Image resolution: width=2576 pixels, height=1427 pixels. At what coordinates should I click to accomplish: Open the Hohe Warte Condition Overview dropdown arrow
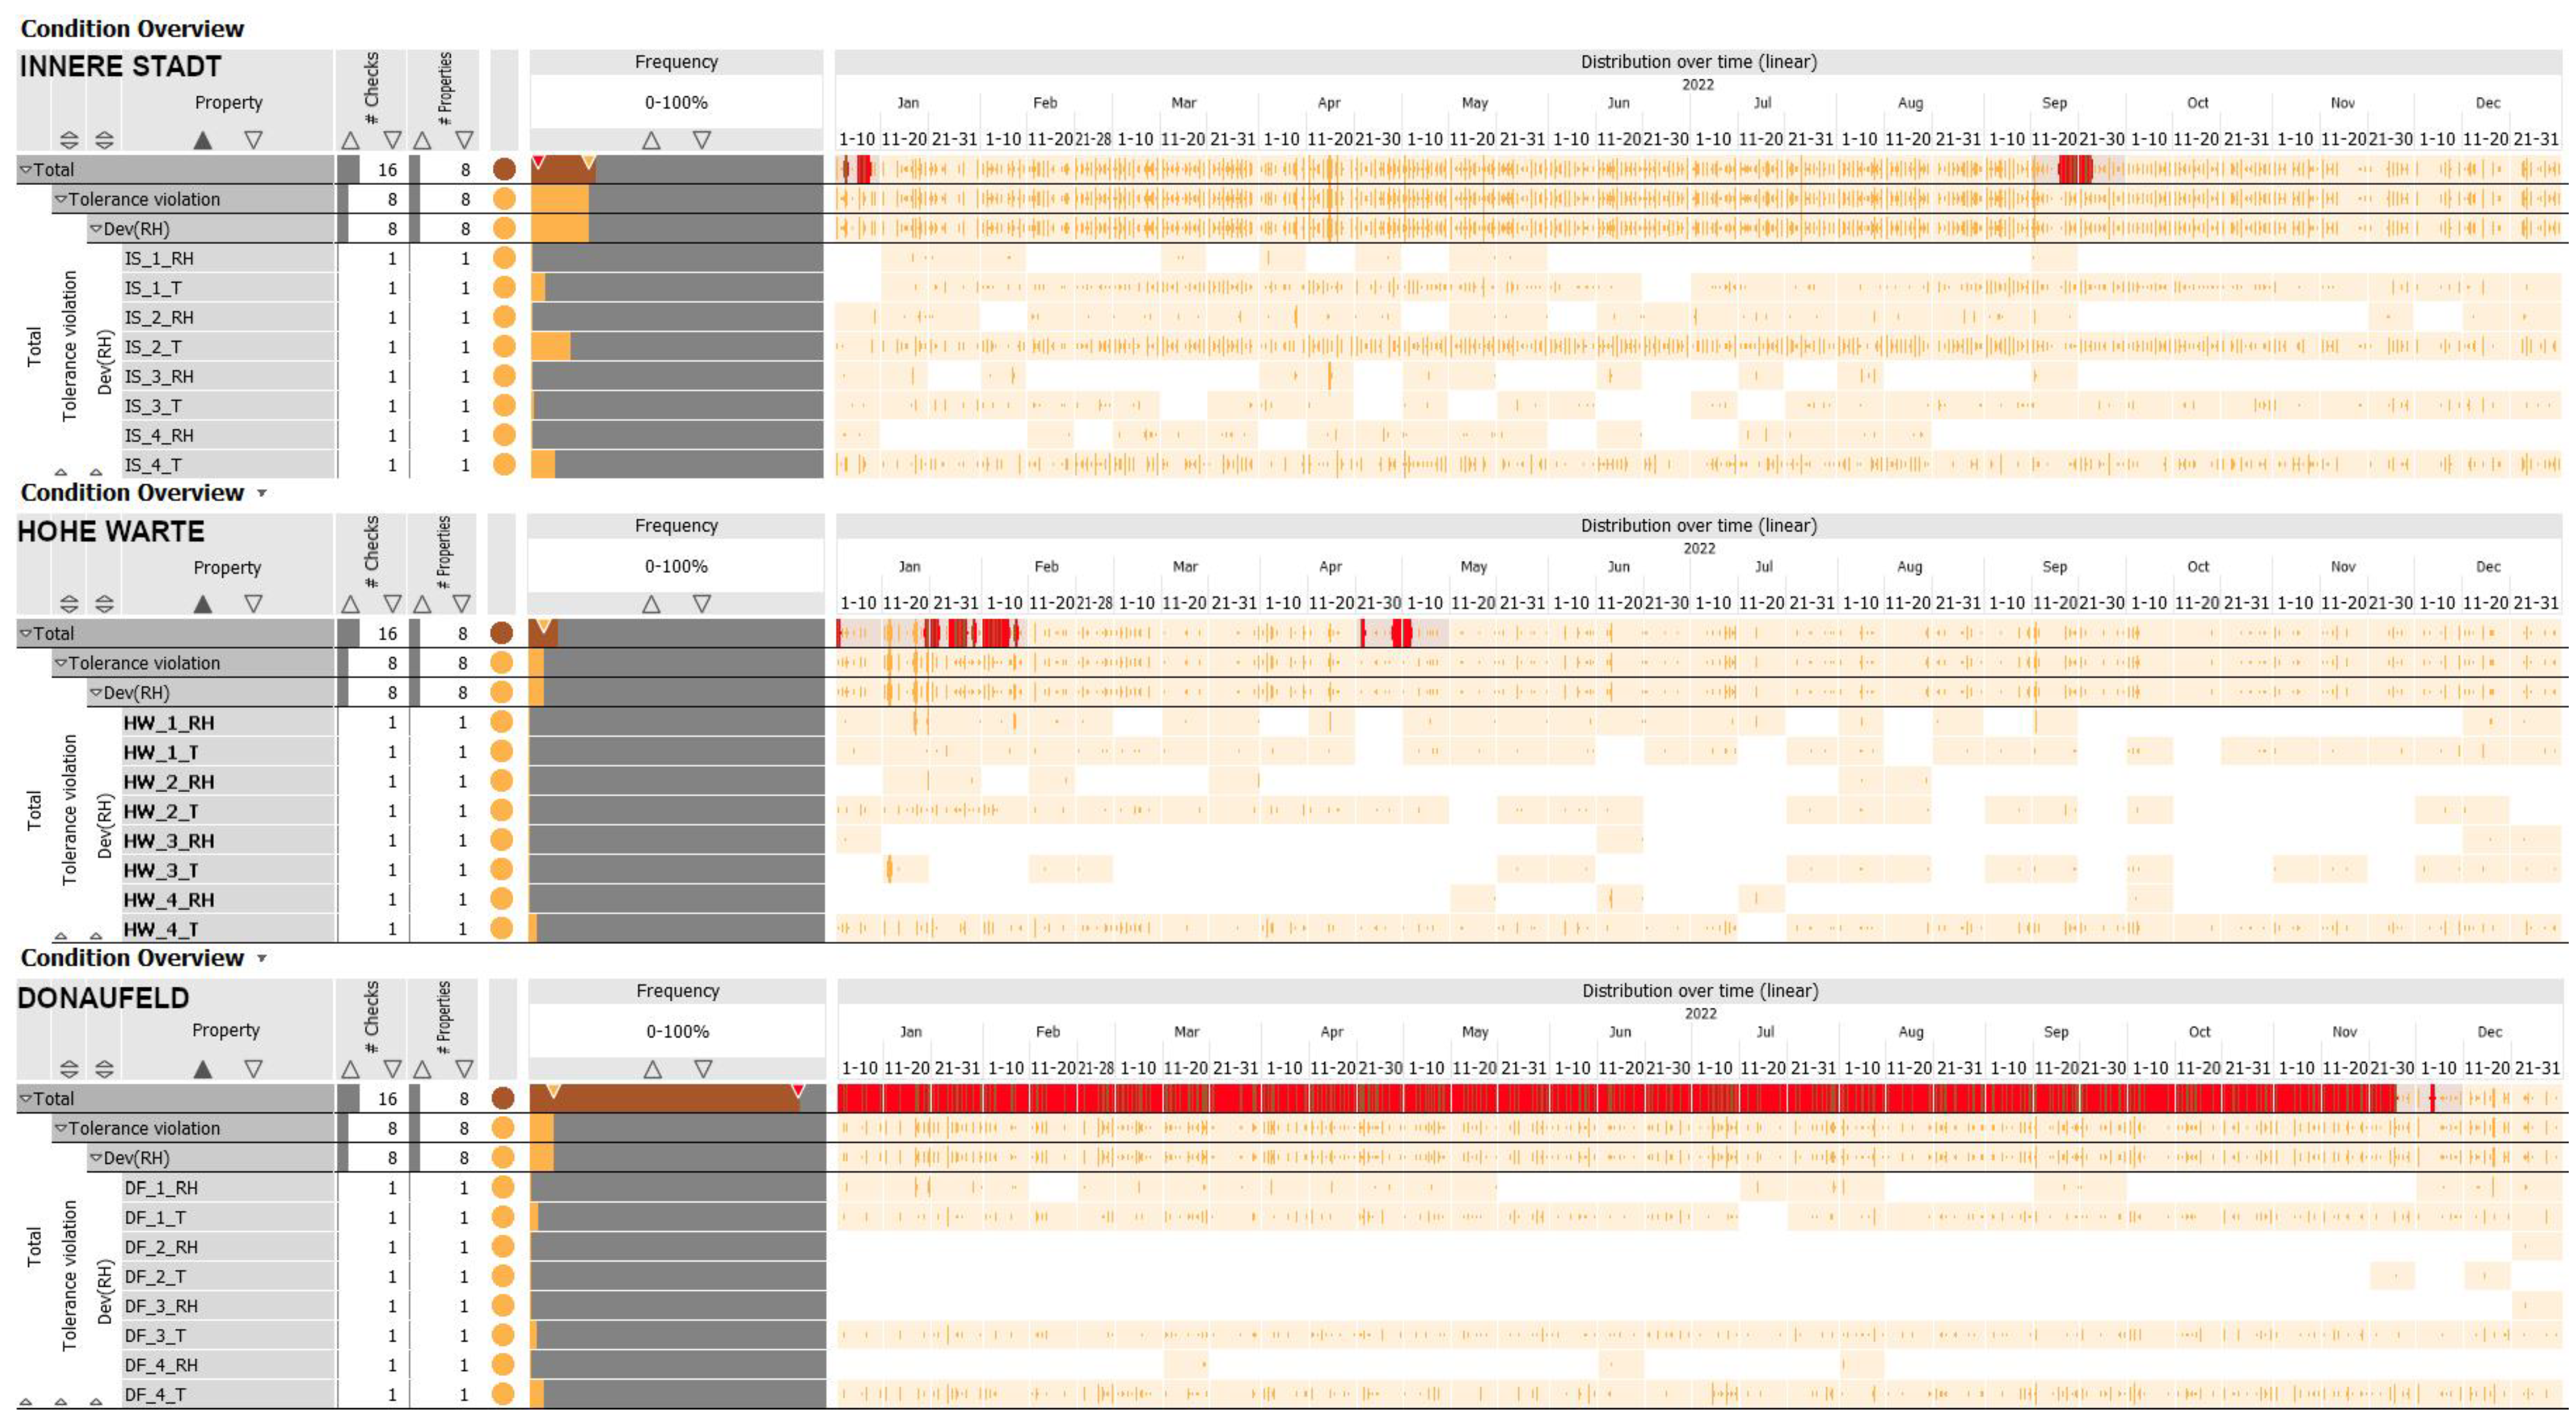pos(262,493)
